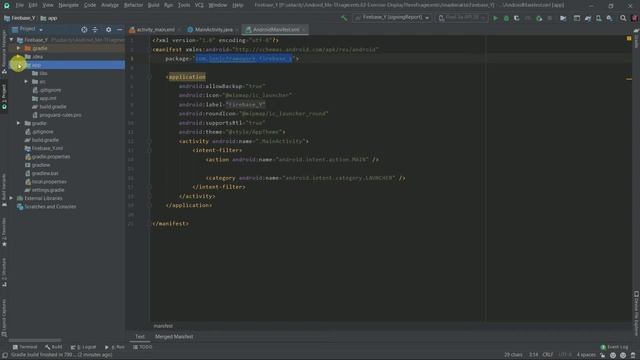Click the Event Log indicator
The height and width of the screenshot is (360, 640).
click(615, 347)
